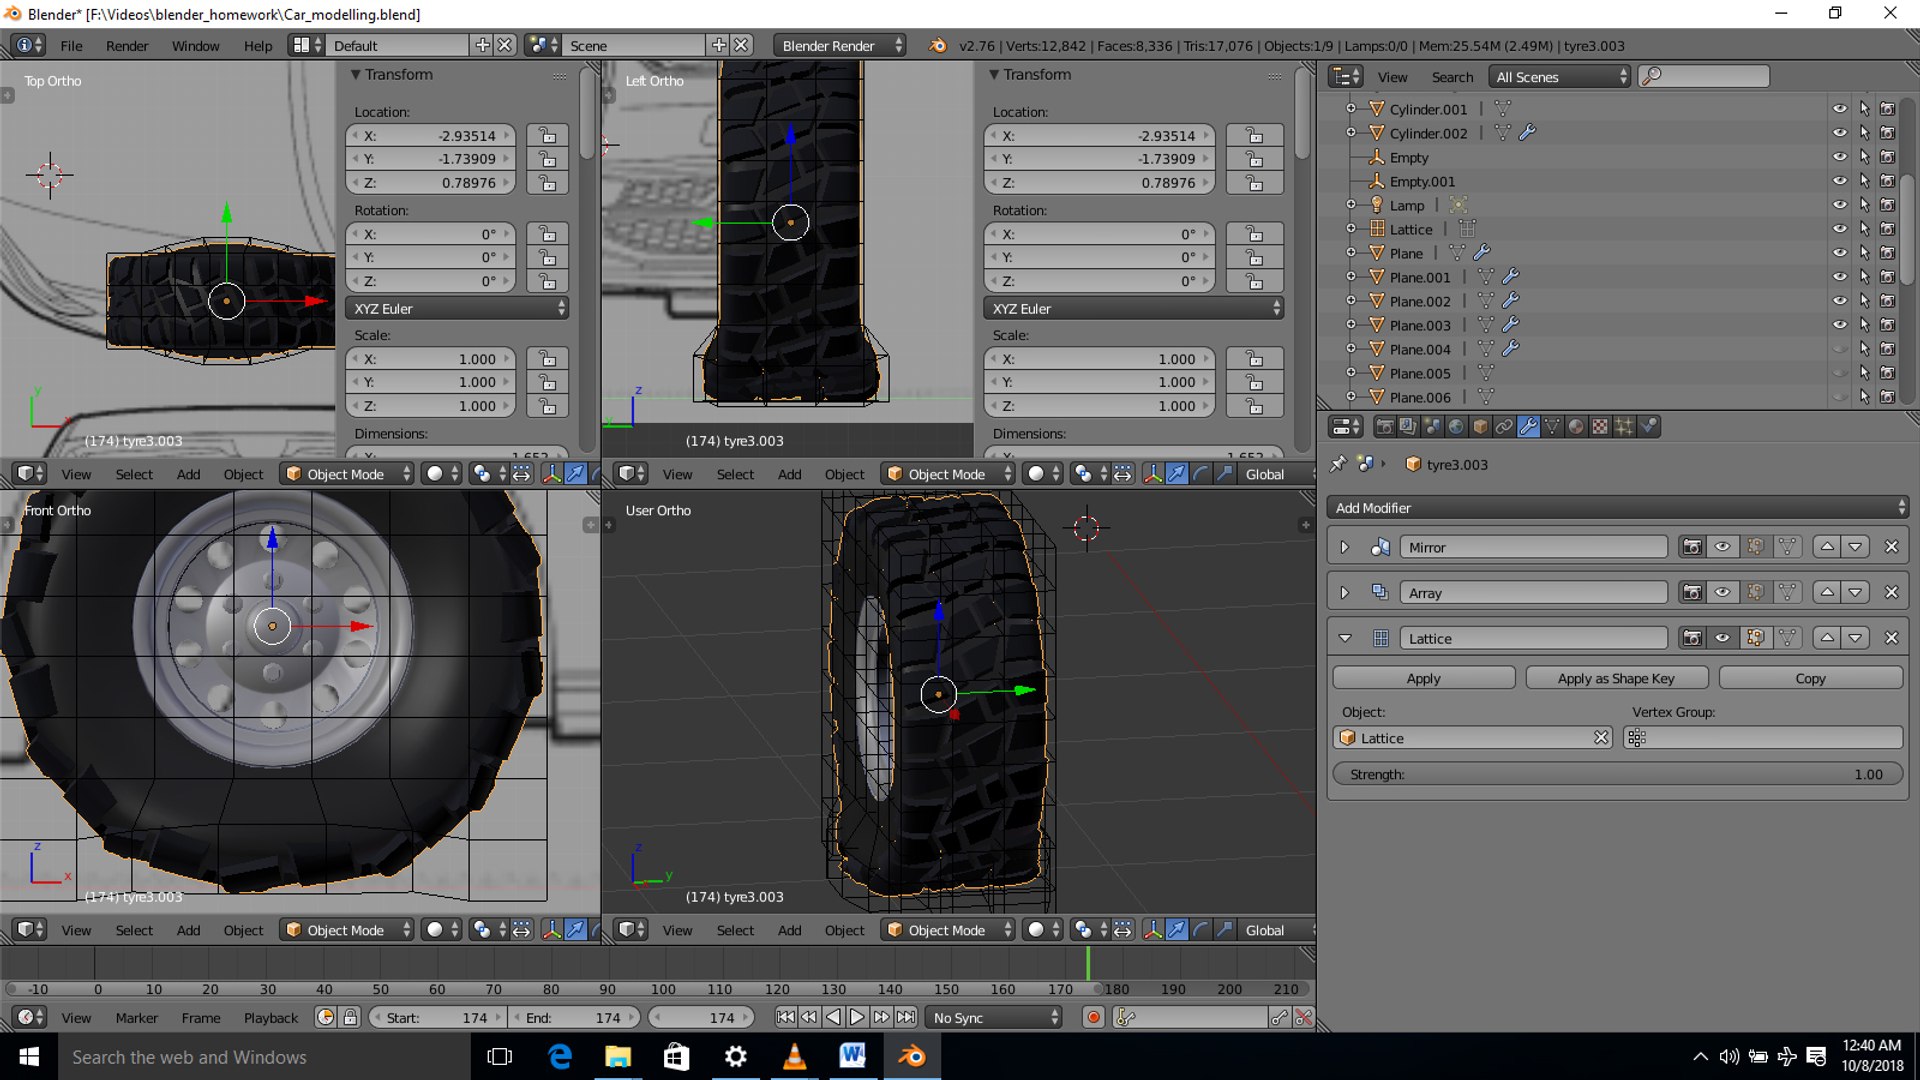Open the No Sync playback dropdown
Image resolution: width=1920 pixels, height=1080 pixels.
point(993,1017)
